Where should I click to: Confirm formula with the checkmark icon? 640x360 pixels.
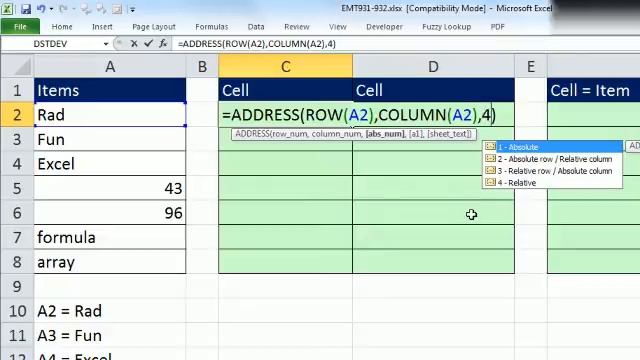(x=148, y=43)
